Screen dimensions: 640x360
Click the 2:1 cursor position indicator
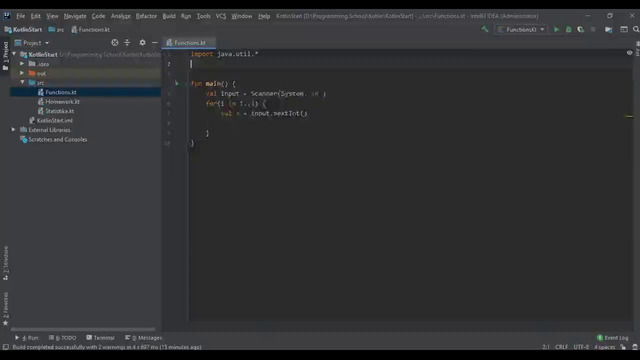[546, 347]
